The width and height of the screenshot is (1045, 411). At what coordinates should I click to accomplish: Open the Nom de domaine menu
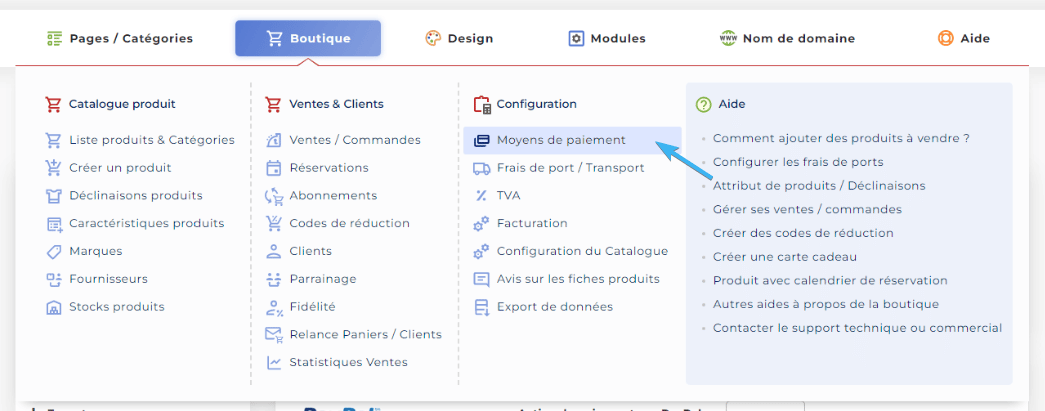tap(787, 39)
